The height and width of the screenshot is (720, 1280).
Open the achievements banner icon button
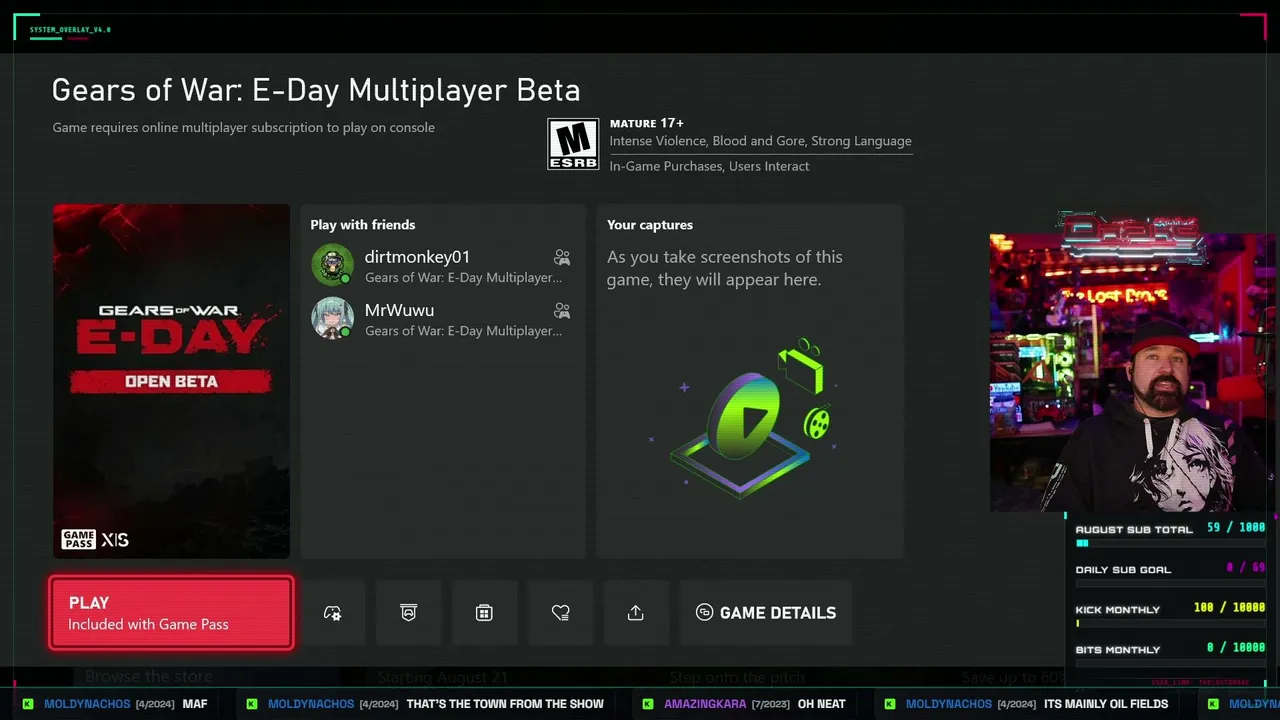408,613
